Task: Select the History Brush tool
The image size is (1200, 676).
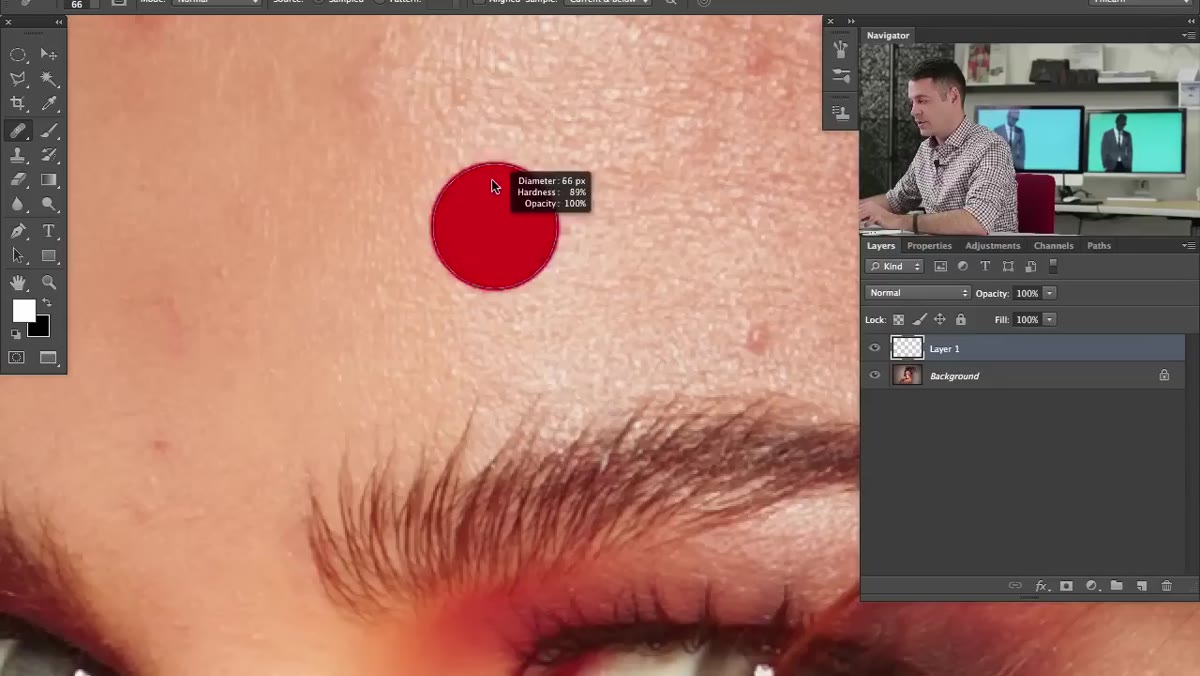Action: [x=48, y=155]
